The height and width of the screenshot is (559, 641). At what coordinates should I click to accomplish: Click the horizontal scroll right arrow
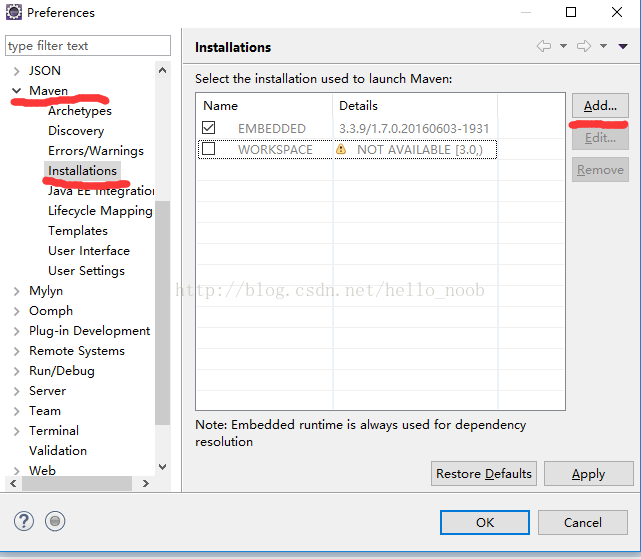[146, 483]
